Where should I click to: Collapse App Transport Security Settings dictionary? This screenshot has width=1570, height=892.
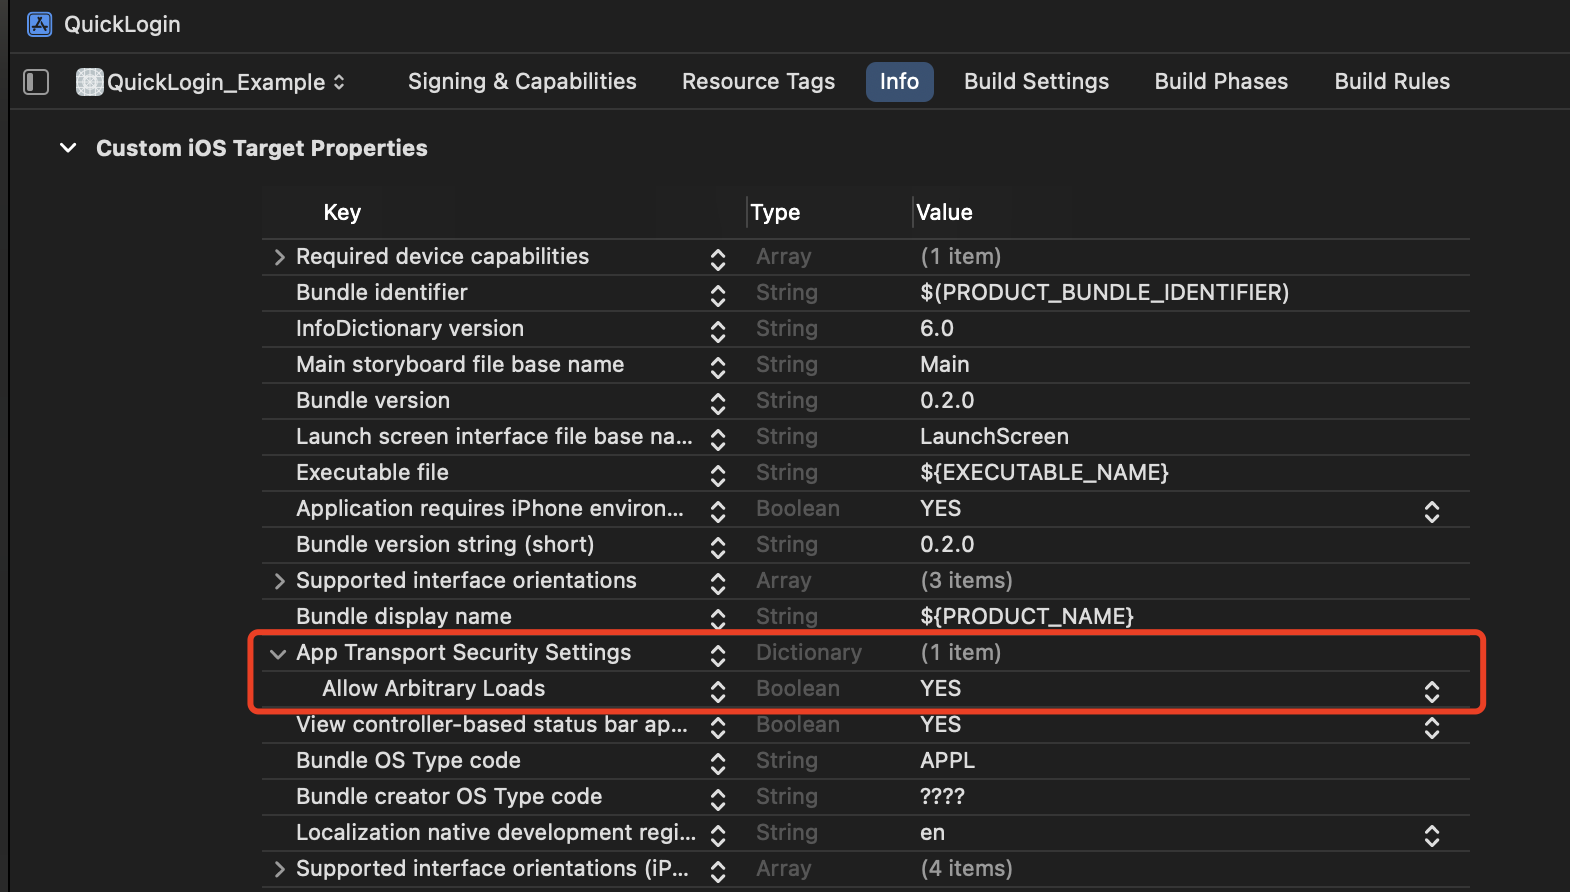pos(278,654)
